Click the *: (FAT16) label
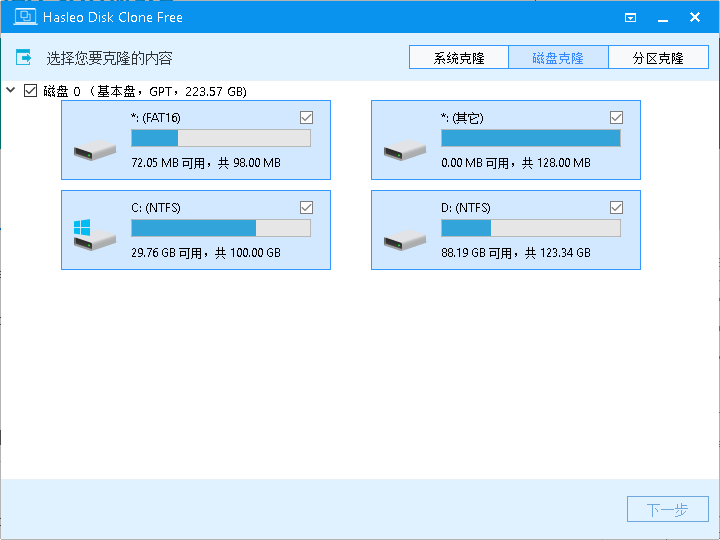 click(x=156, y=118)
